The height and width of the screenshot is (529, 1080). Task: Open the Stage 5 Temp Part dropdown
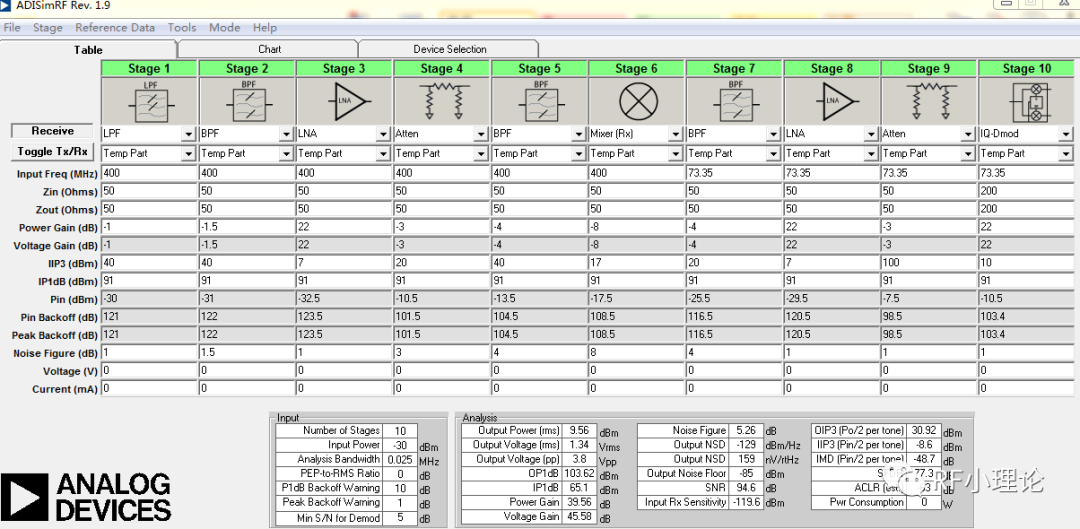click(579, 154)
